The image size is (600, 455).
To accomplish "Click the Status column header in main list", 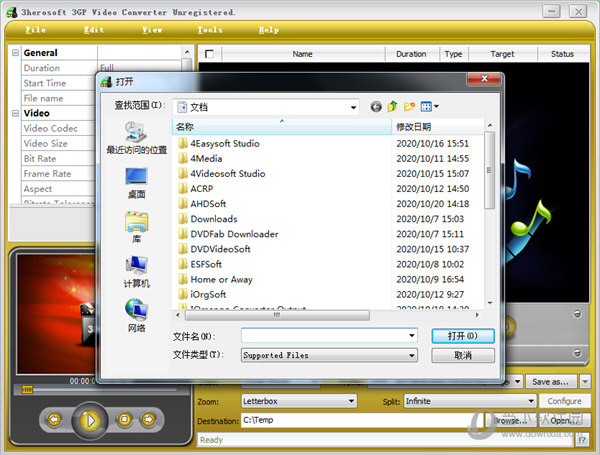I will (x=562, y=54).
